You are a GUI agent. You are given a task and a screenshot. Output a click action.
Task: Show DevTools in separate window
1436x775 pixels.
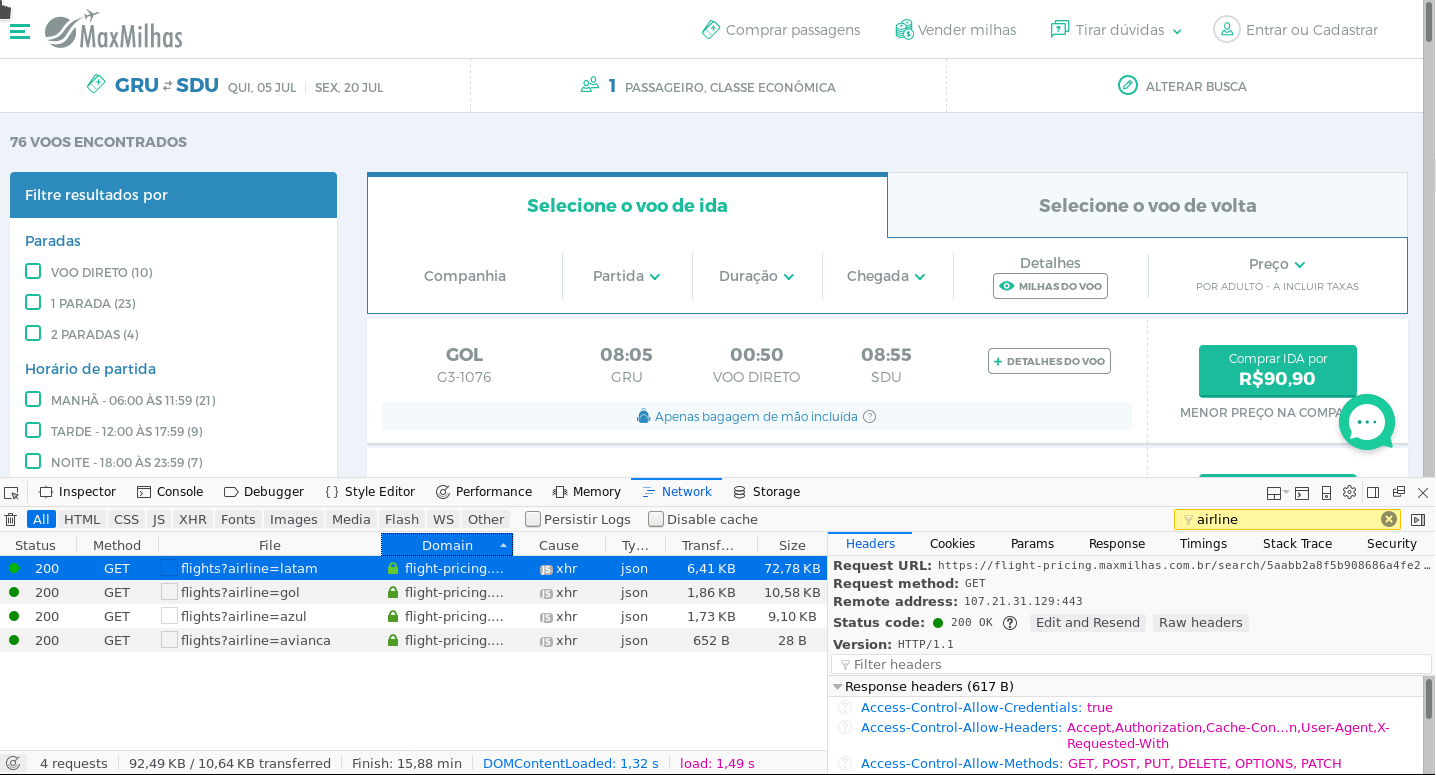point(1398,492)
